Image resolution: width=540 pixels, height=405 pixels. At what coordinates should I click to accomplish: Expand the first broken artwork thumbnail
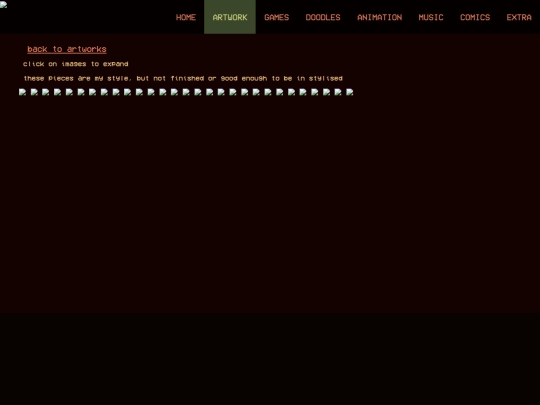(x=22, y=92)
